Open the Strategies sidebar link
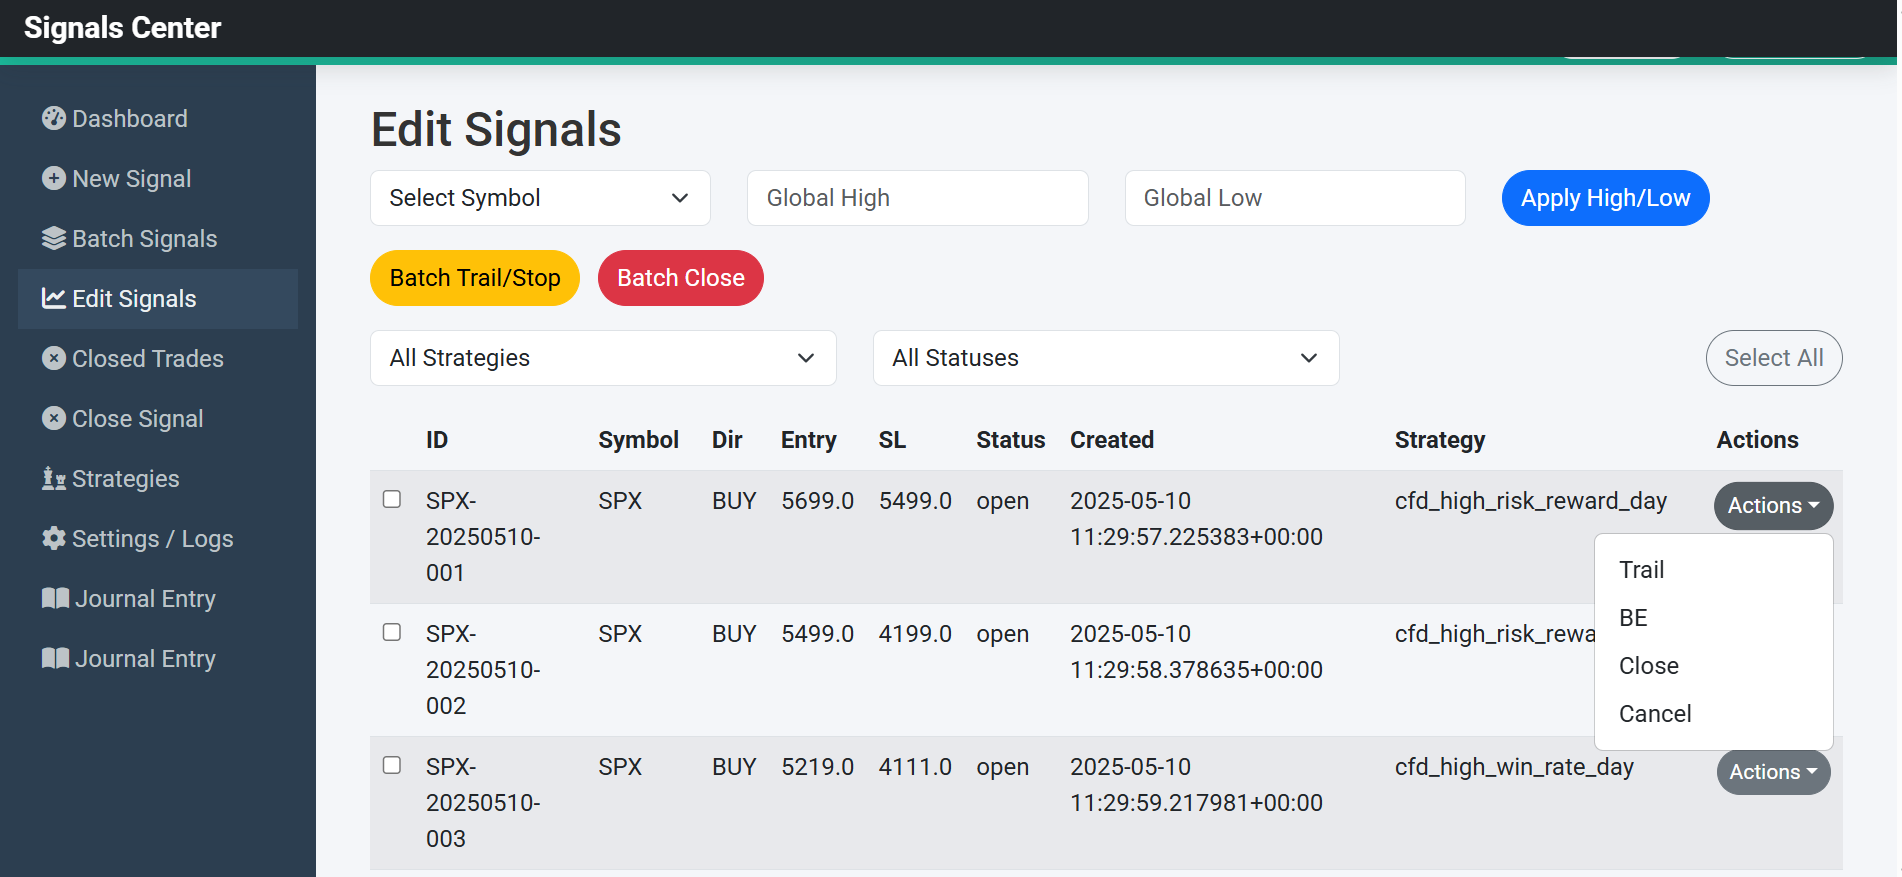 (x=158, y=479)
